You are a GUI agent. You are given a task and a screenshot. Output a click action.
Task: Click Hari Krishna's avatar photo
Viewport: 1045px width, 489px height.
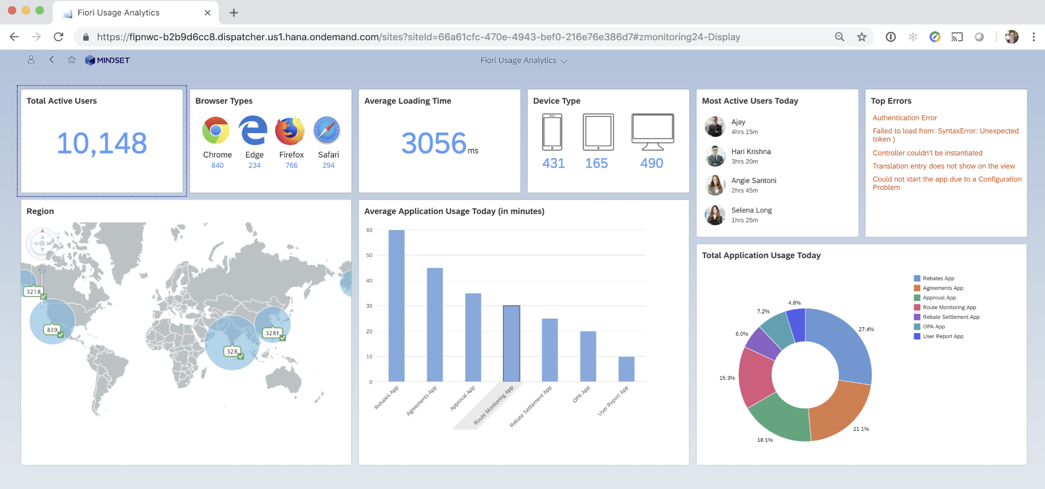715,156
